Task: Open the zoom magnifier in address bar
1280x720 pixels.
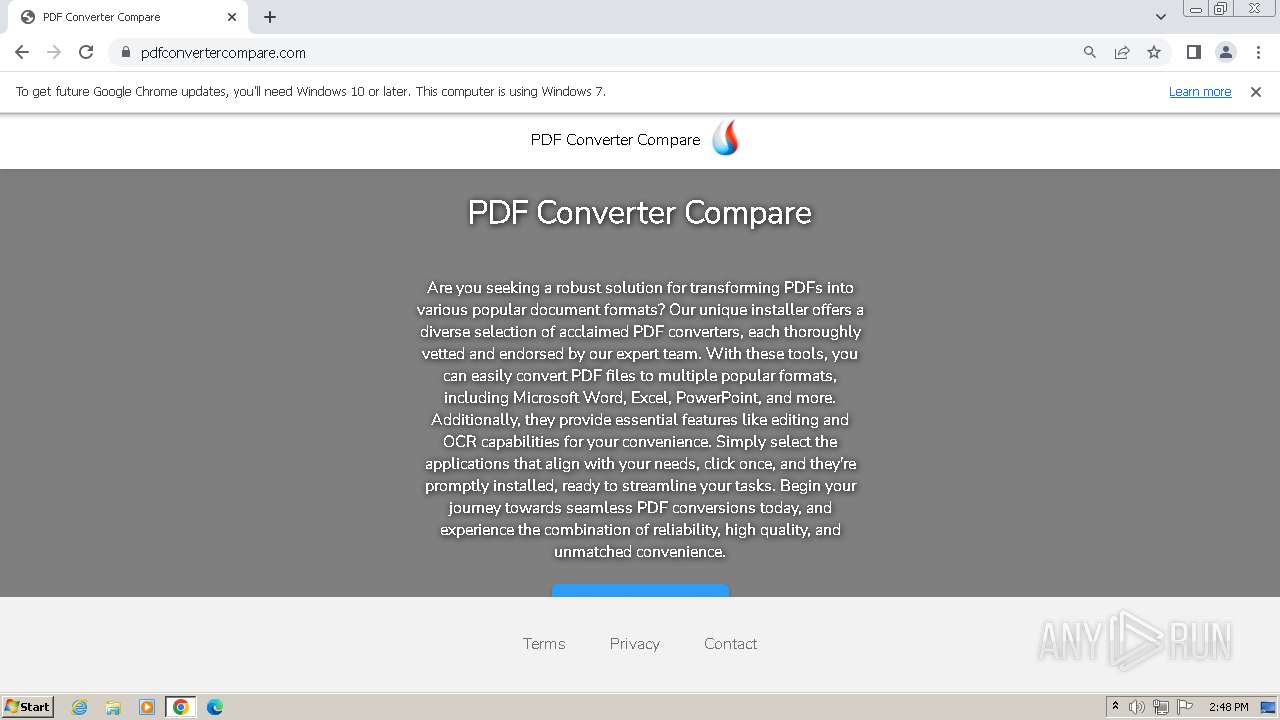Action: pyautogui.click(x=1090, y=52)
